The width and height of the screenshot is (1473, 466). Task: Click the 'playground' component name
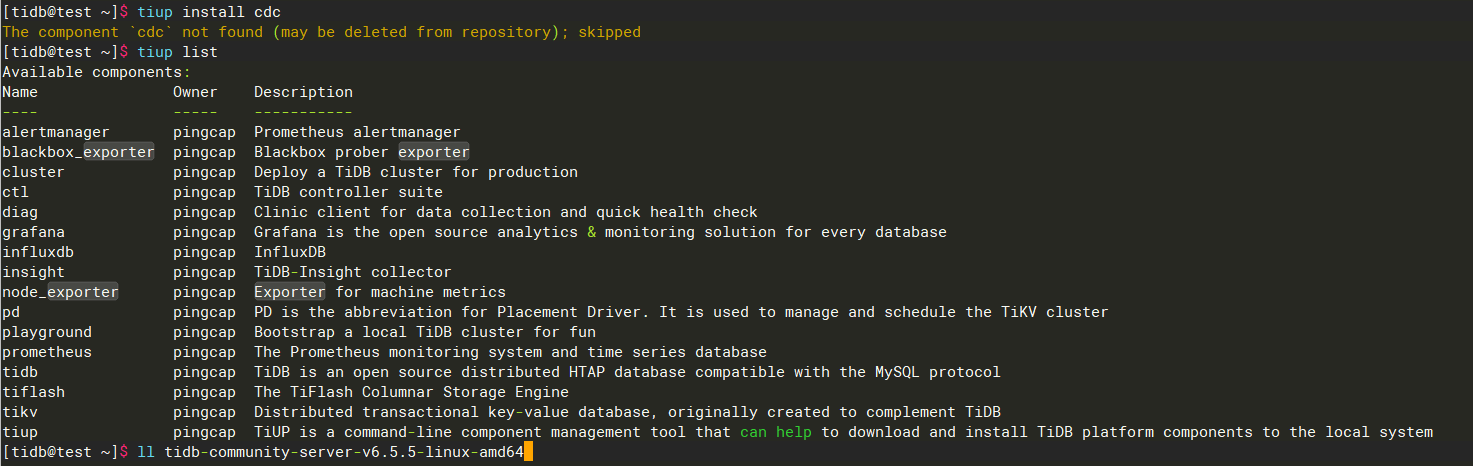47,332
